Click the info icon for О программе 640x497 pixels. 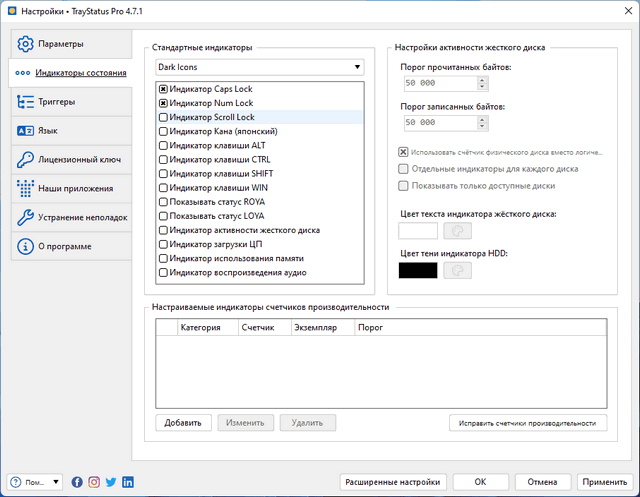click(x=27, y=246)
